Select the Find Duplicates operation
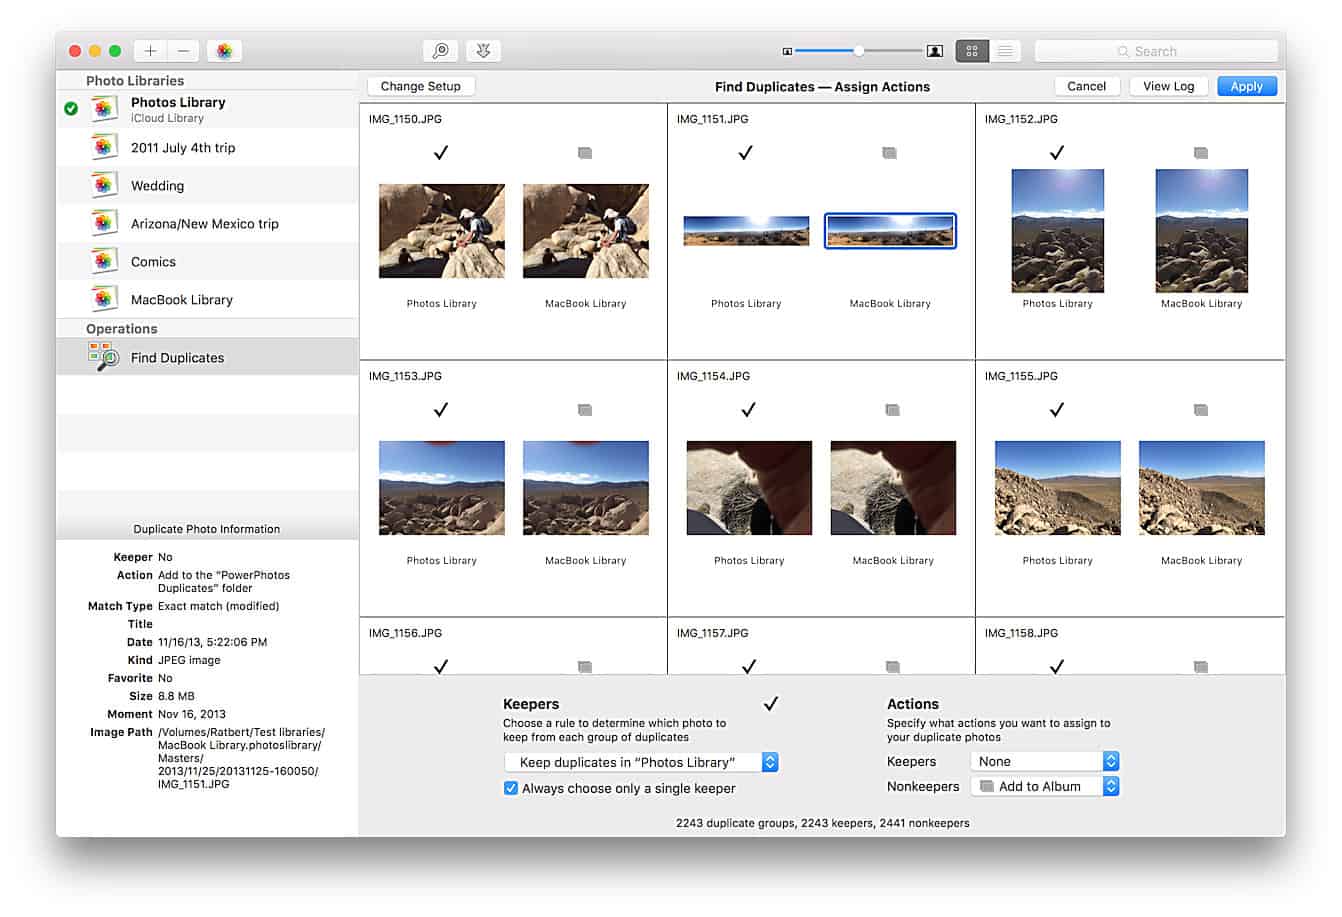Viewport: 1342px width, 917px height. click(177, 358)
